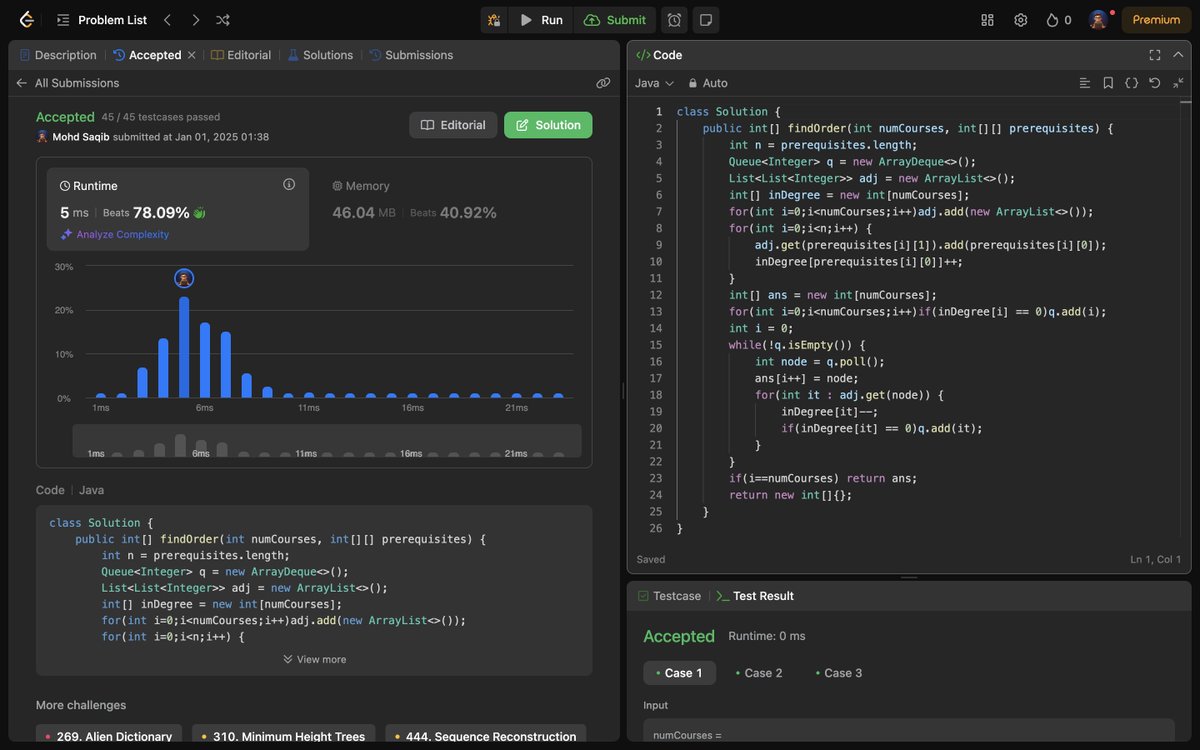This screenshot has width=1200, height=750.
Task: Open the Java language dropdown
Action: [650, 83]
